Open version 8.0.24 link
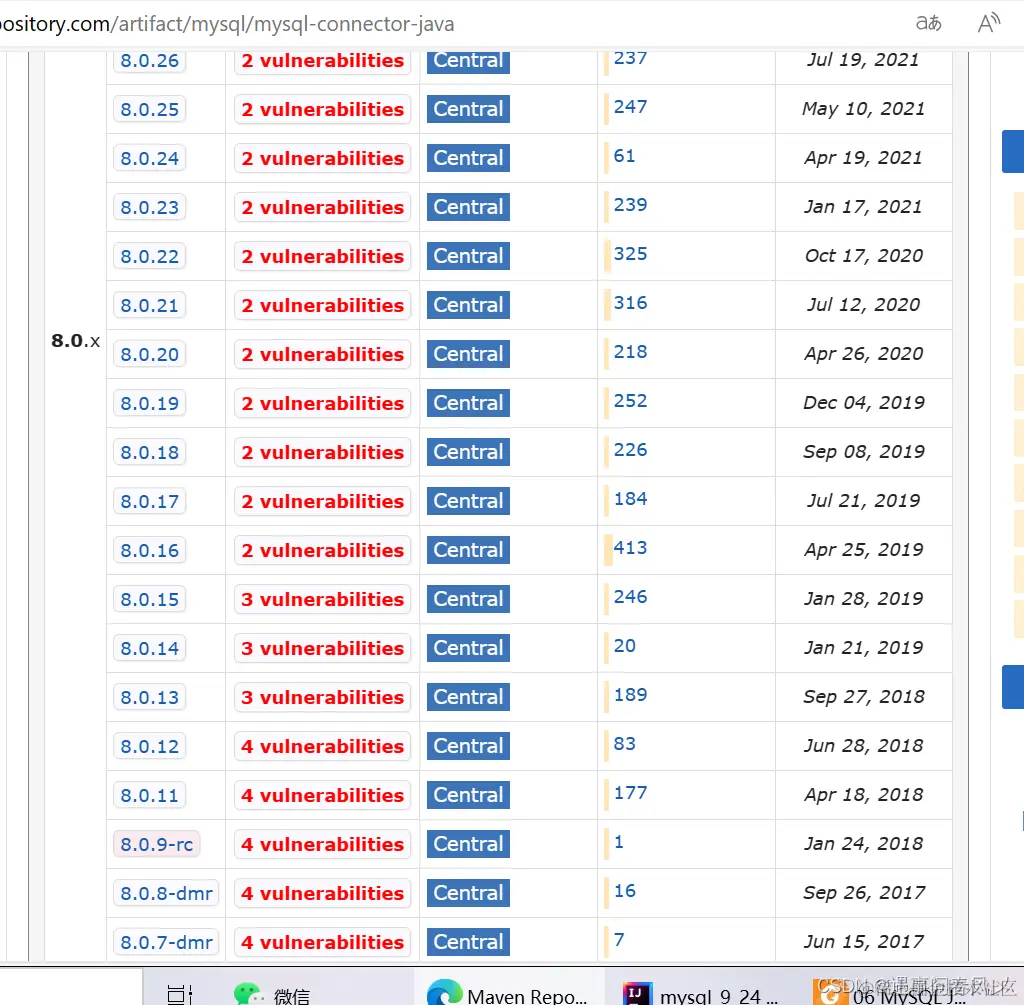Screen dimensions: 1024x1005 point(150,158)
